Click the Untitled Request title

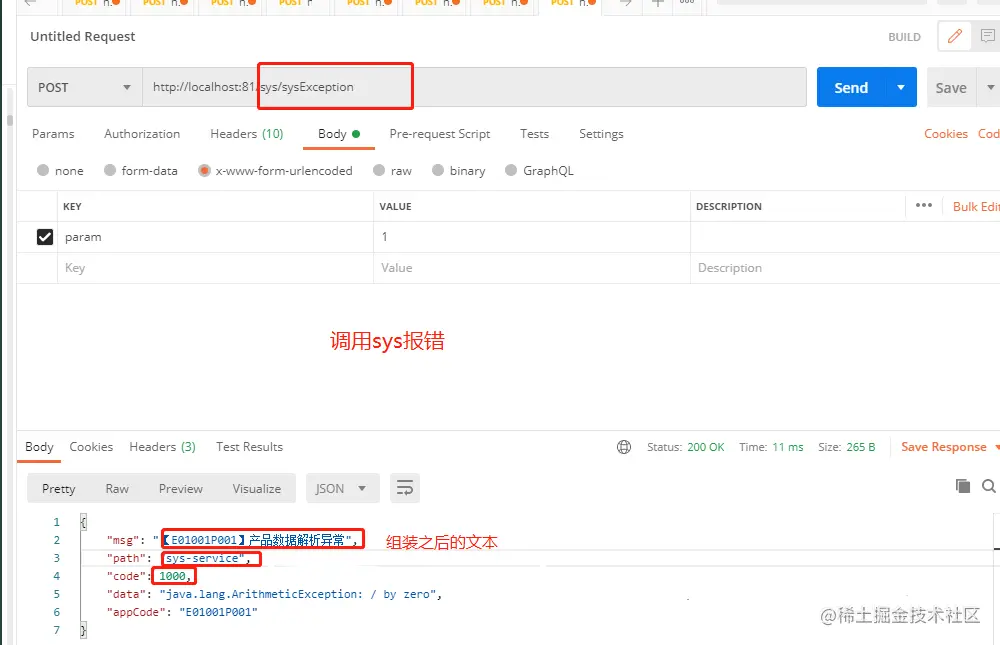coord(83,36)
